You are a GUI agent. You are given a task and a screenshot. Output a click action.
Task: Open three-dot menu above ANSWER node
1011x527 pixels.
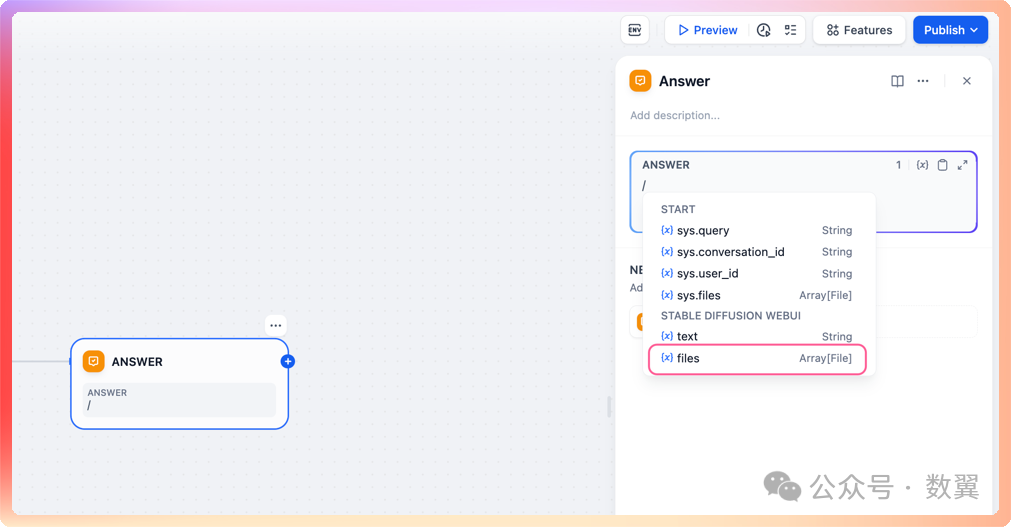(x=276, y=325)
